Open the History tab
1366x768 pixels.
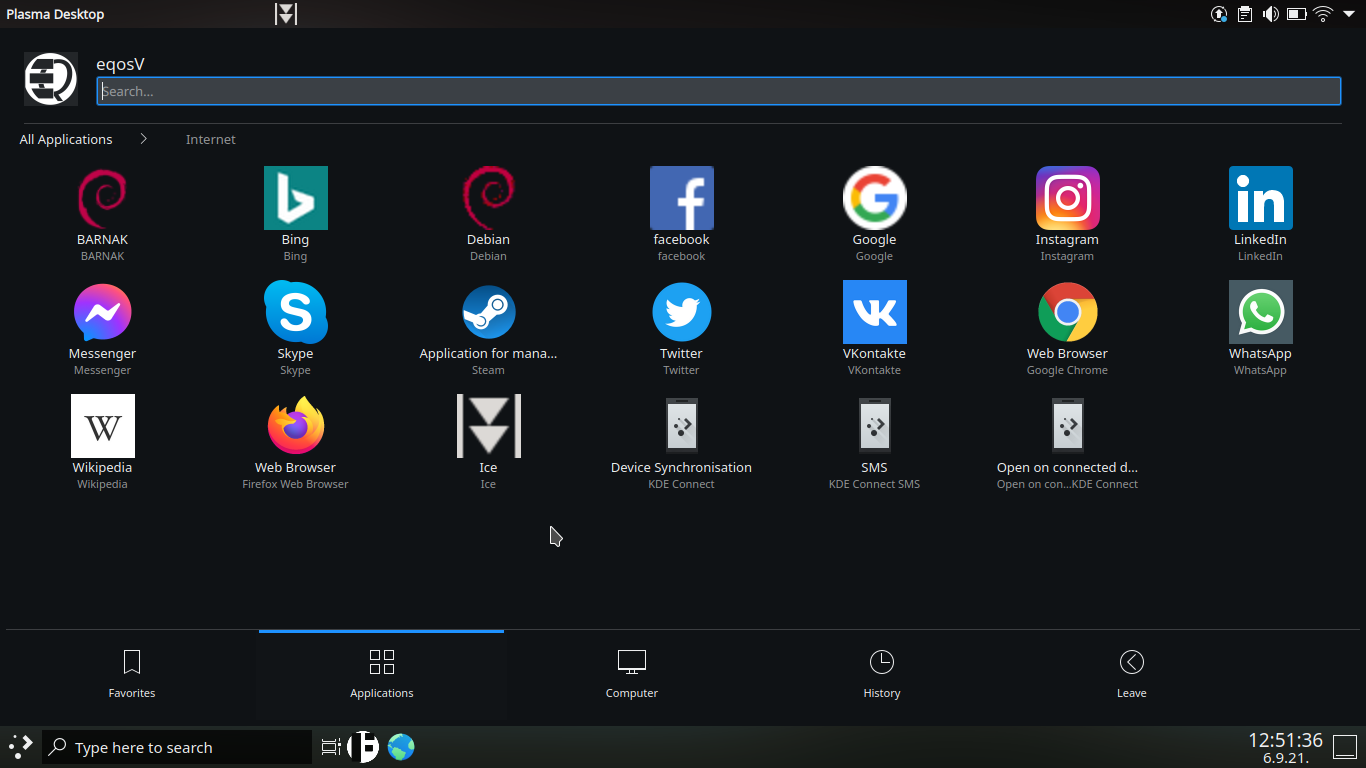(881, 675)
